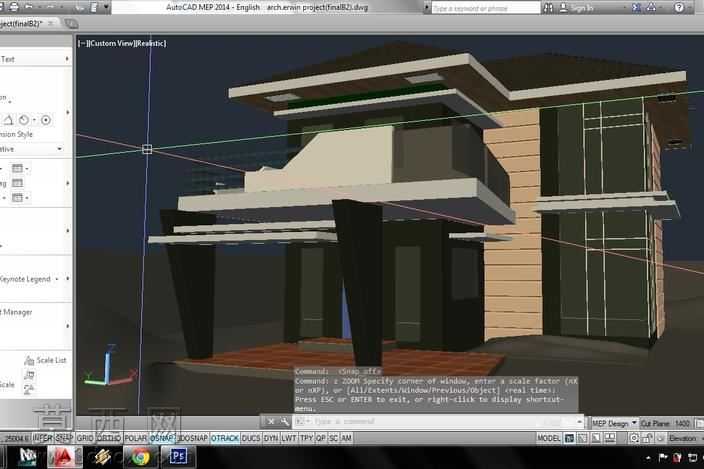Open the Keynote Legend dropdown arrow

[x=57, y=279]
